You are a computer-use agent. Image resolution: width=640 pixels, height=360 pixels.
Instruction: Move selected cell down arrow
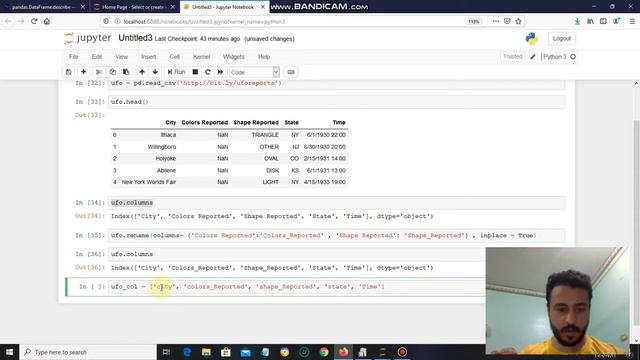pyautogui.click(x=155, y=72)
